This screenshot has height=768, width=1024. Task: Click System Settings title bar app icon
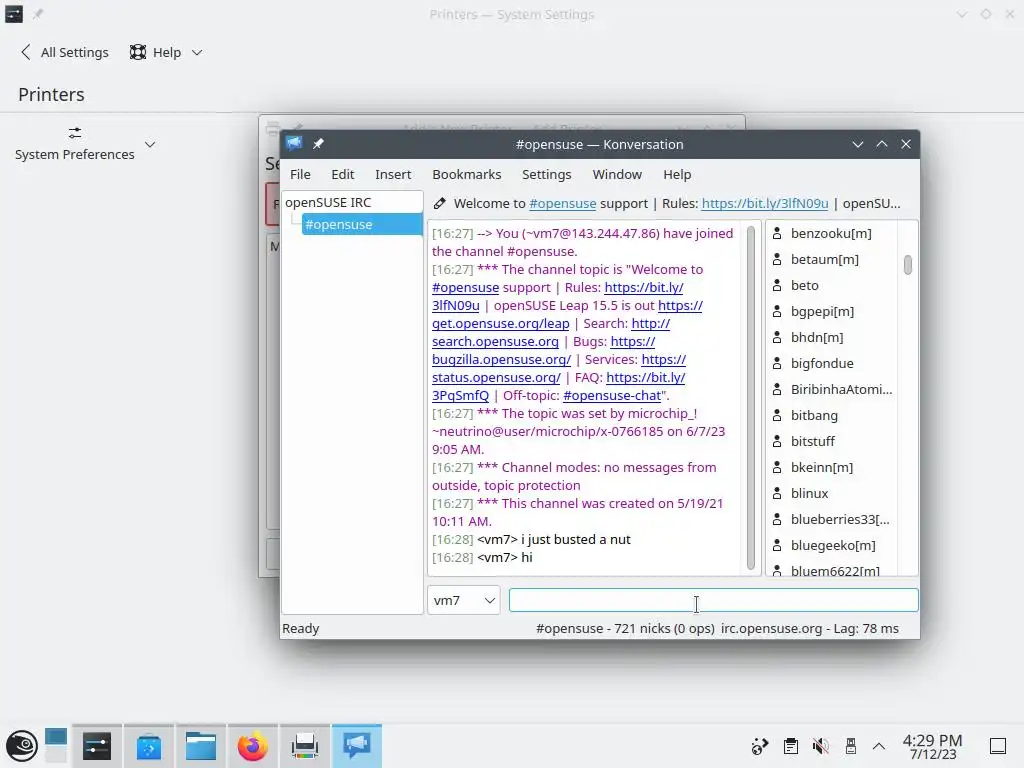tap(14, 14)
